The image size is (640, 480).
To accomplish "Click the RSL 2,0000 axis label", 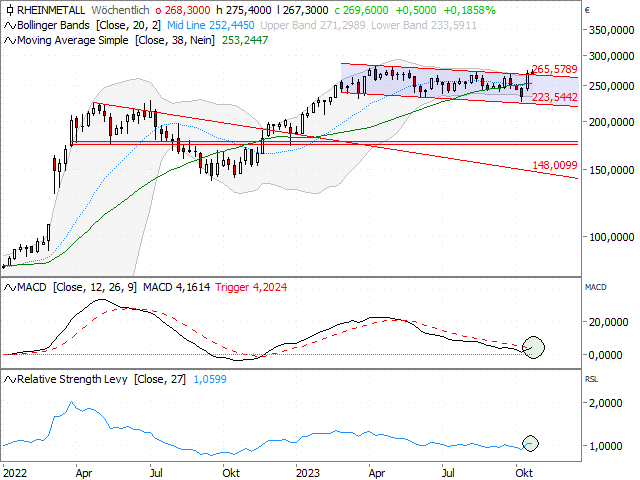I will pos(606,403).
